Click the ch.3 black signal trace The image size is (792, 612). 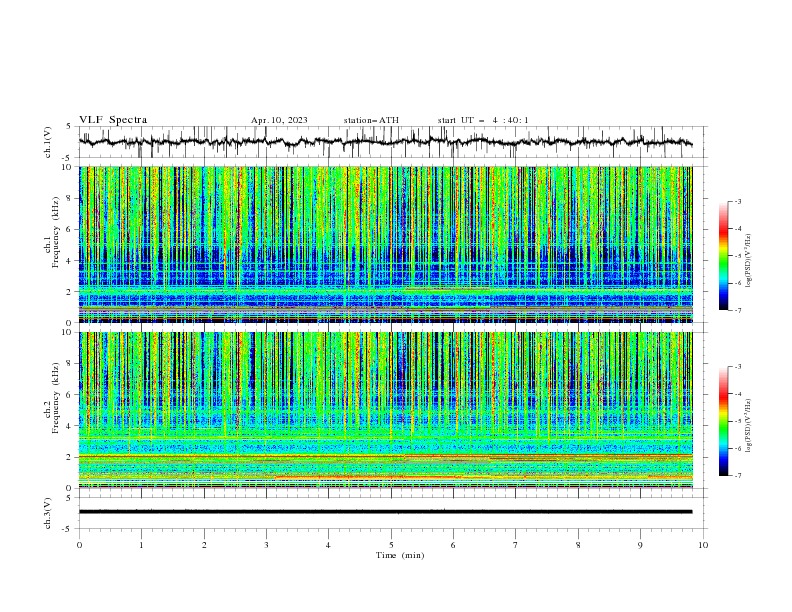(x=385, y=512)
